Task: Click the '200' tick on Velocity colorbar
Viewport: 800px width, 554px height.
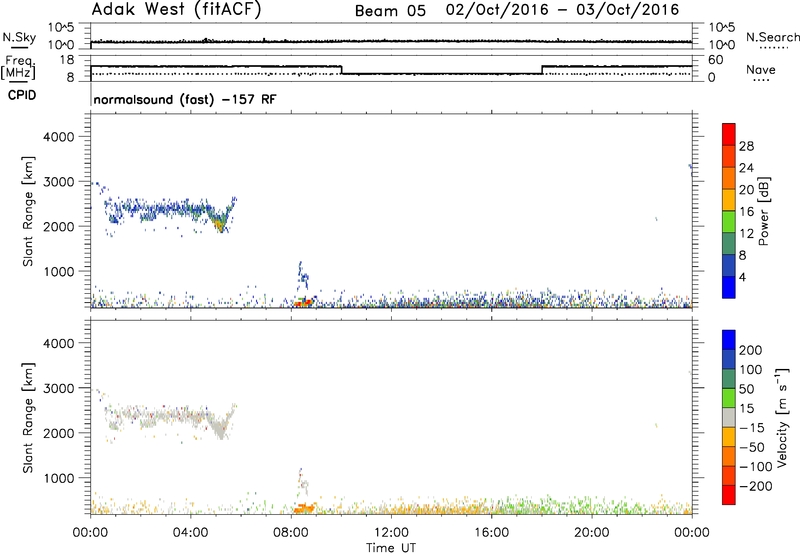Action: tap(751, 350)
